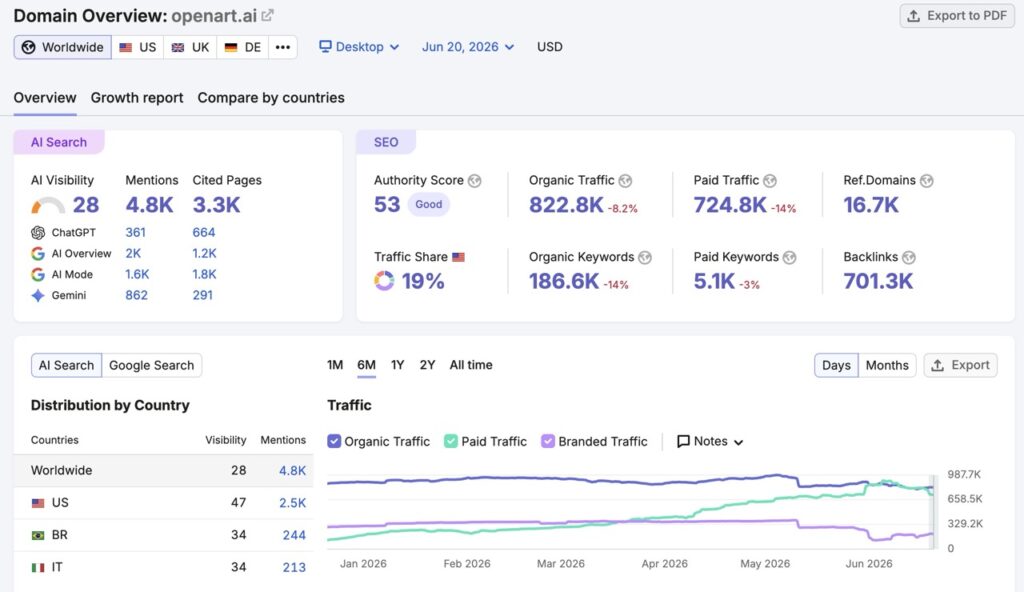
Task: Open Compare by countries tab
Action: point(271,98)
